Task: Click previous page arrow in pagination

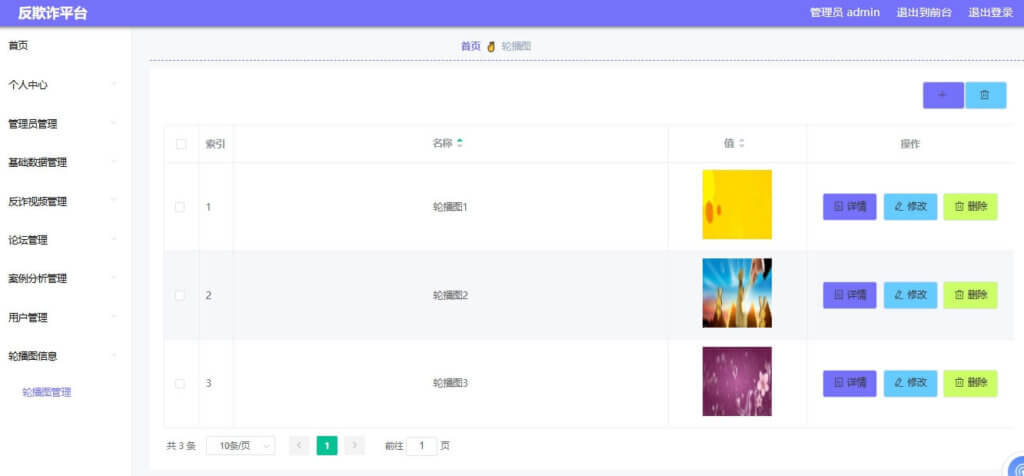Action: point(299,445)
